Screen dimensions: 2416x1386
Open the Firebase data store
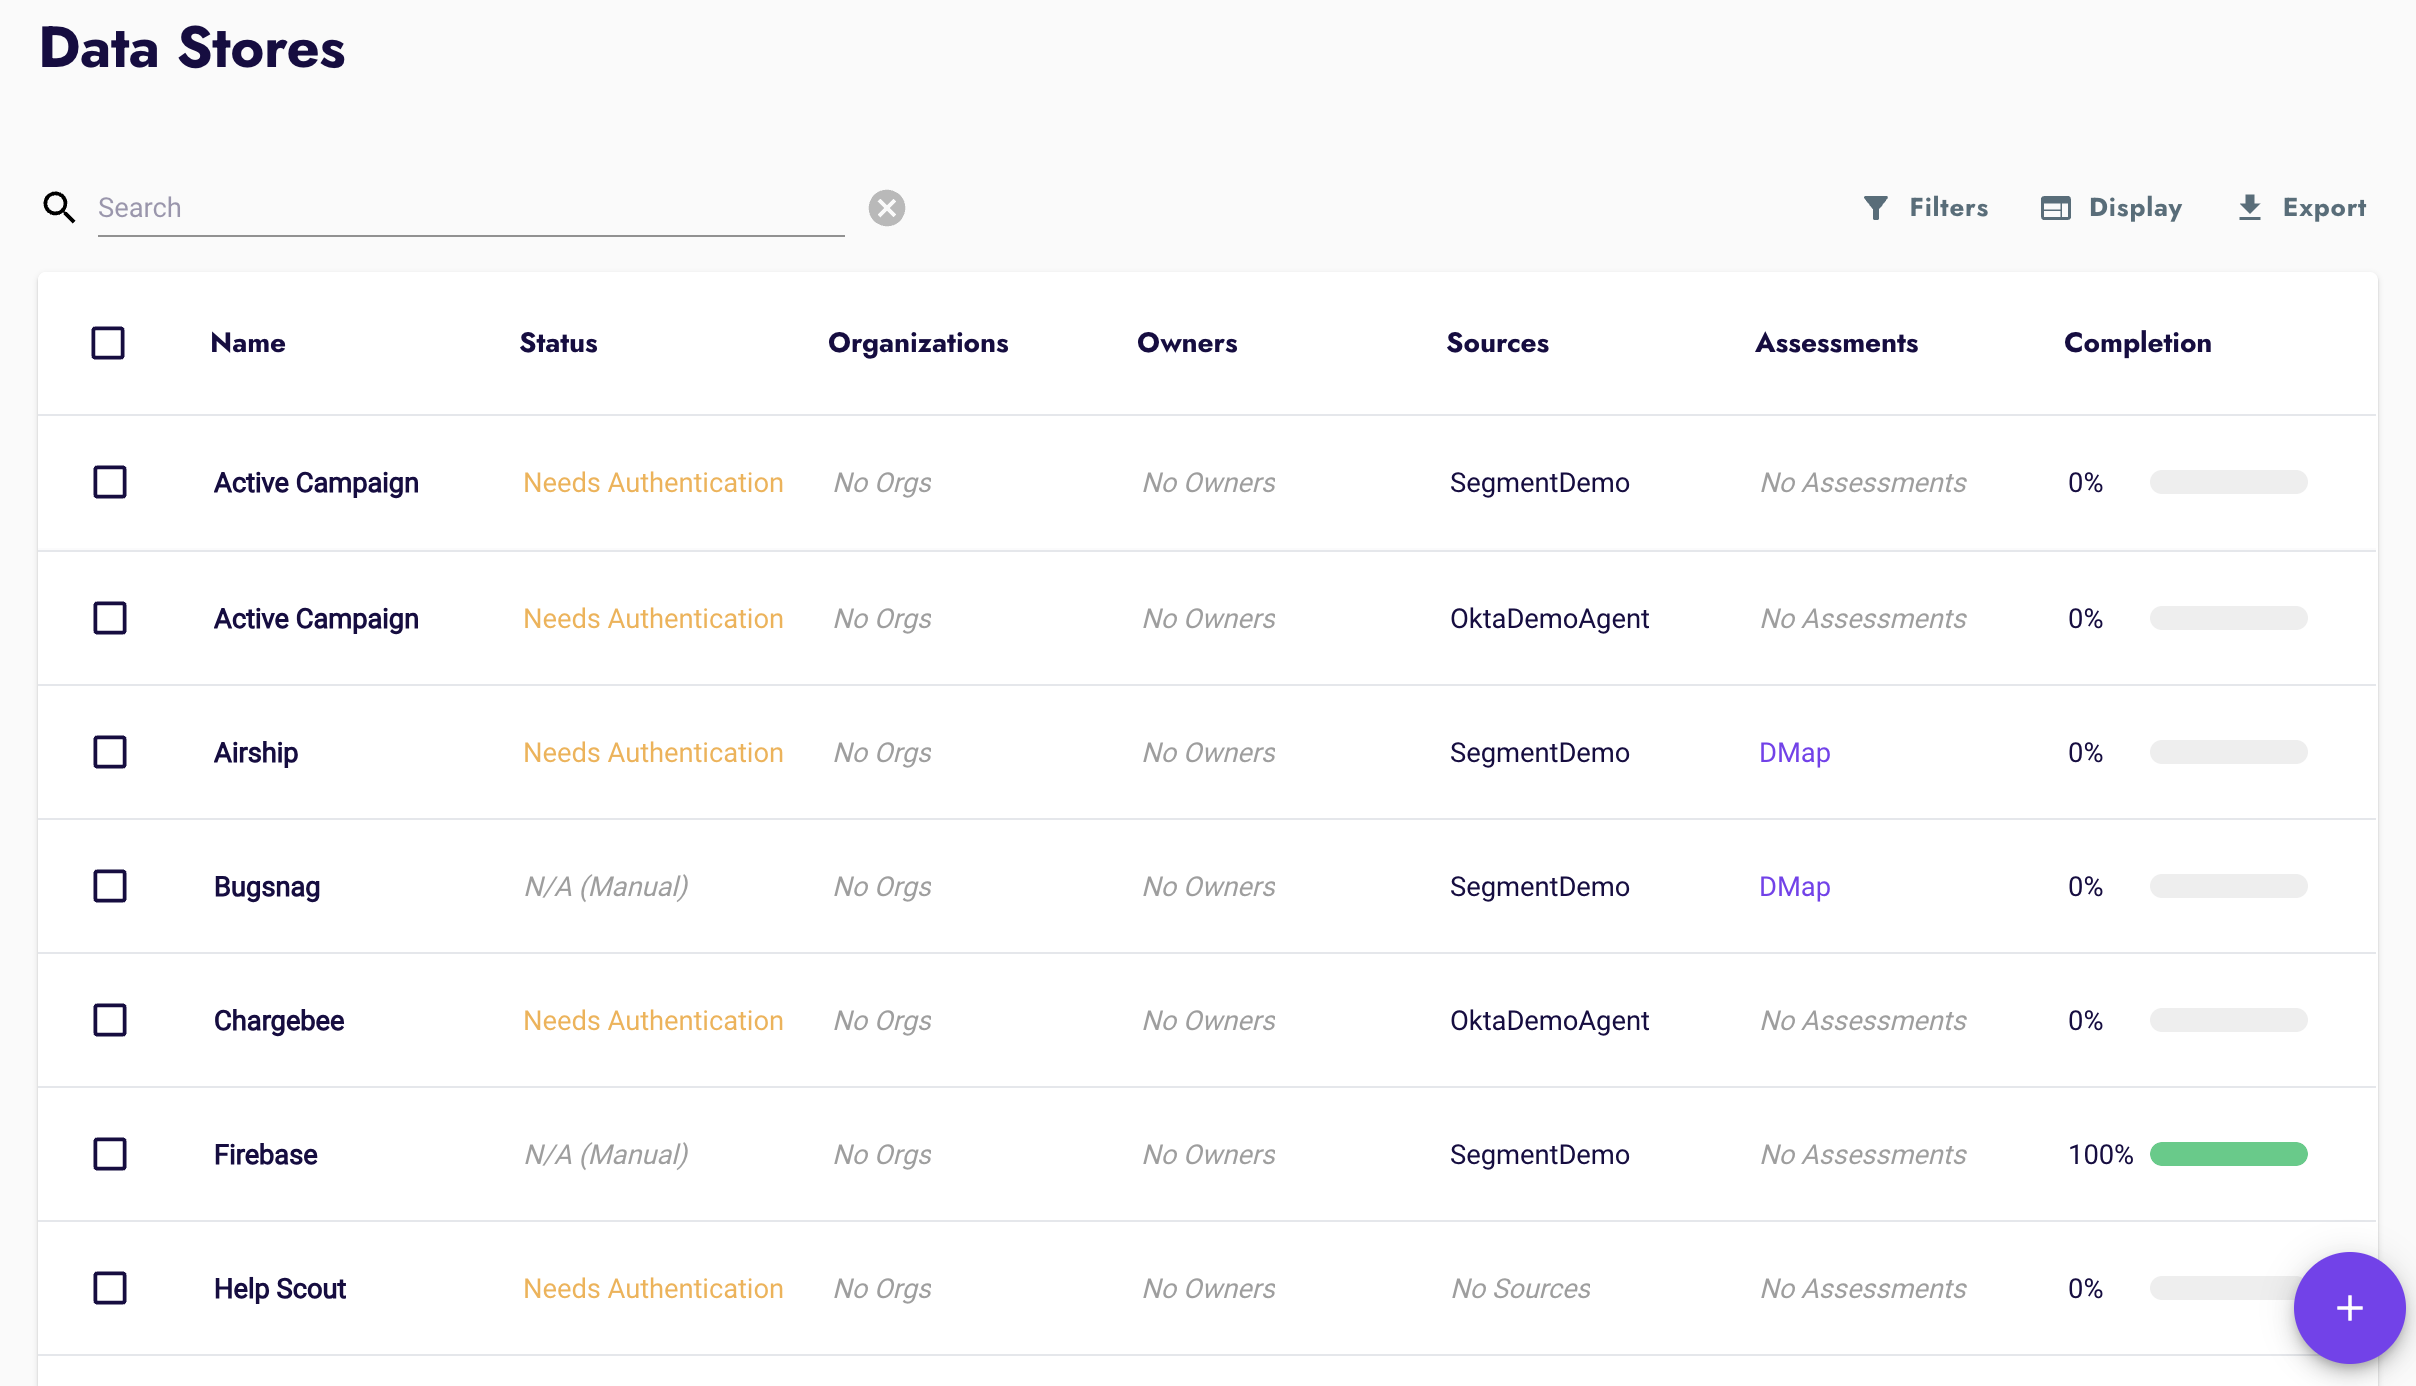[265, 1154]
